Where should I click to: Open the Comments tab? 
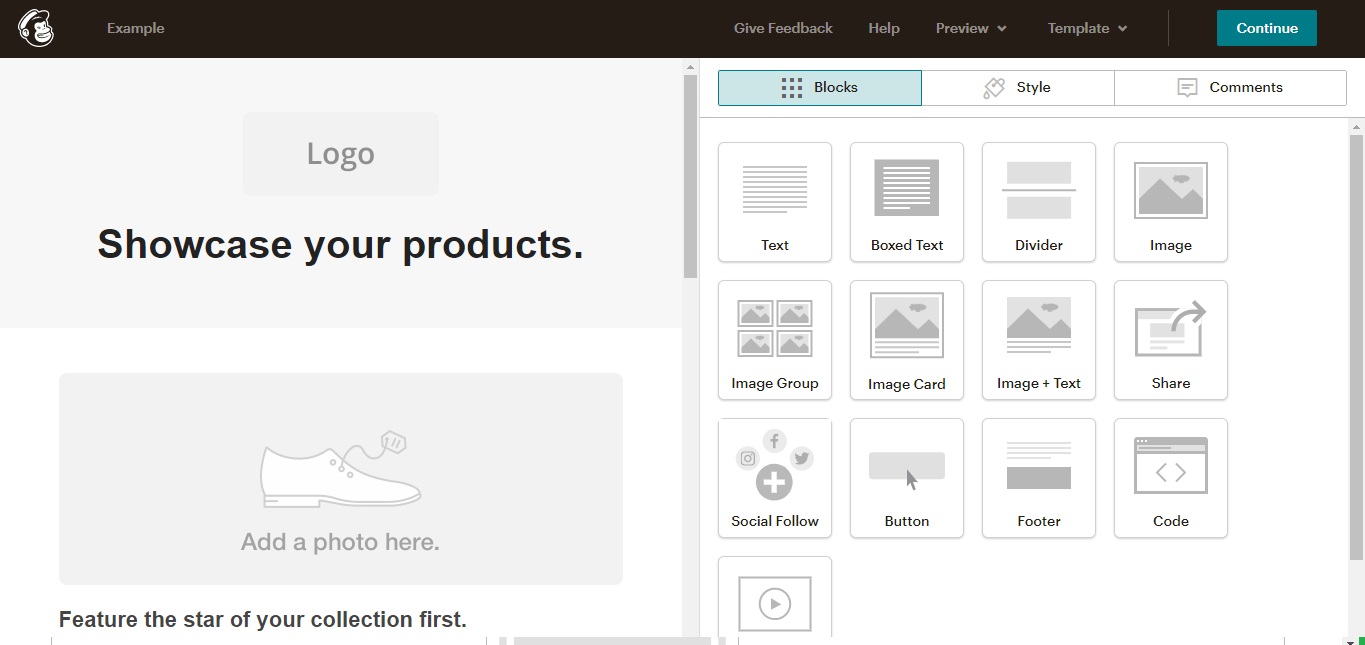[1230, 88]
